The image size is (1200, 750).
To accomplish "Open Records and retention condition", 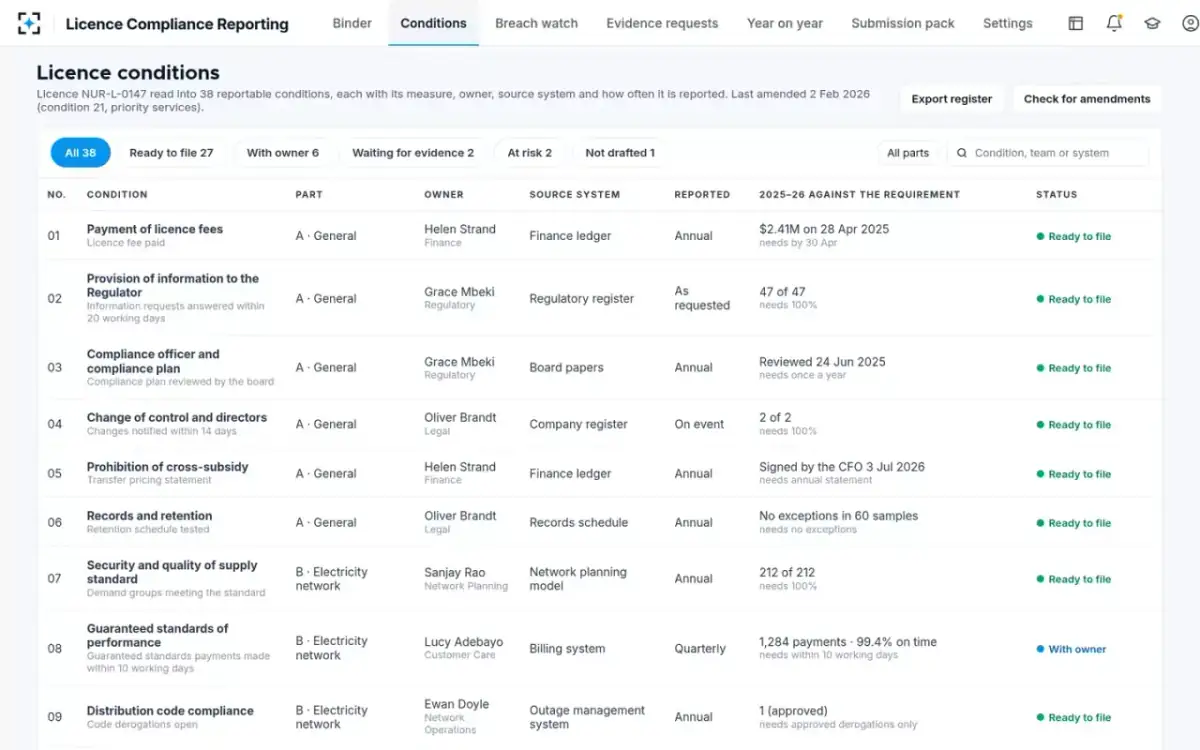I will [x=149, y=515].
